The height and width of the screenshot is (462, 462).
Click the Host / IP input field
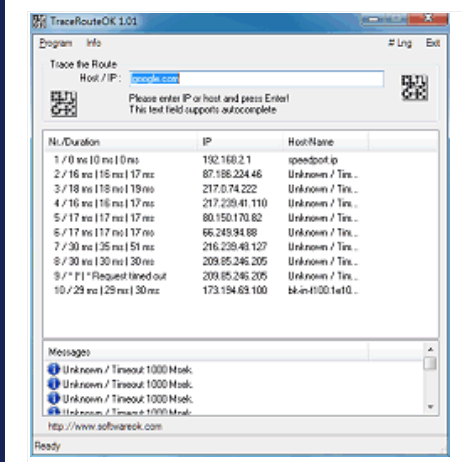256,78
